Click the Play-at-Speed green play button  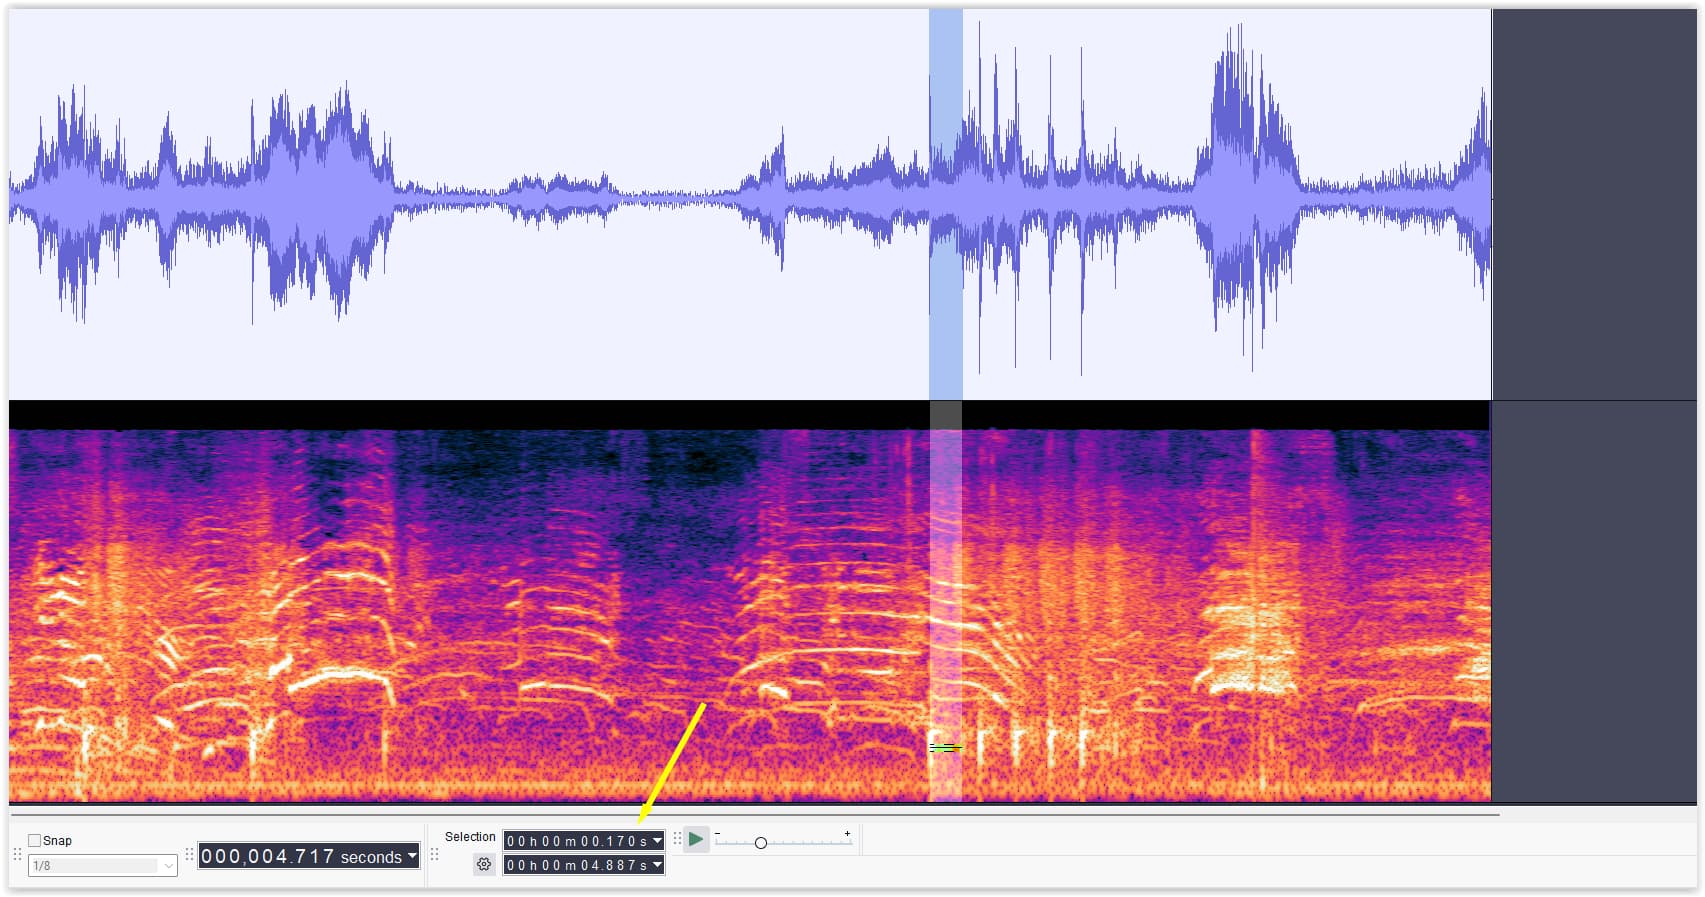tap(696, 839)
